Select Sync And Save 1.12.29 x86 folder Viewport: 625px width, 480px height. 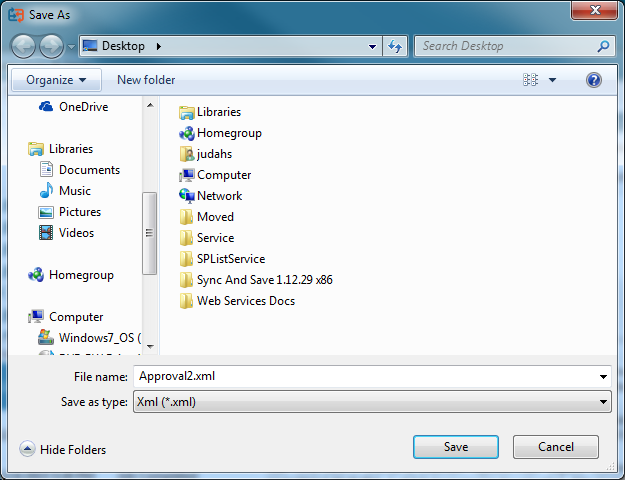point(256,280)
